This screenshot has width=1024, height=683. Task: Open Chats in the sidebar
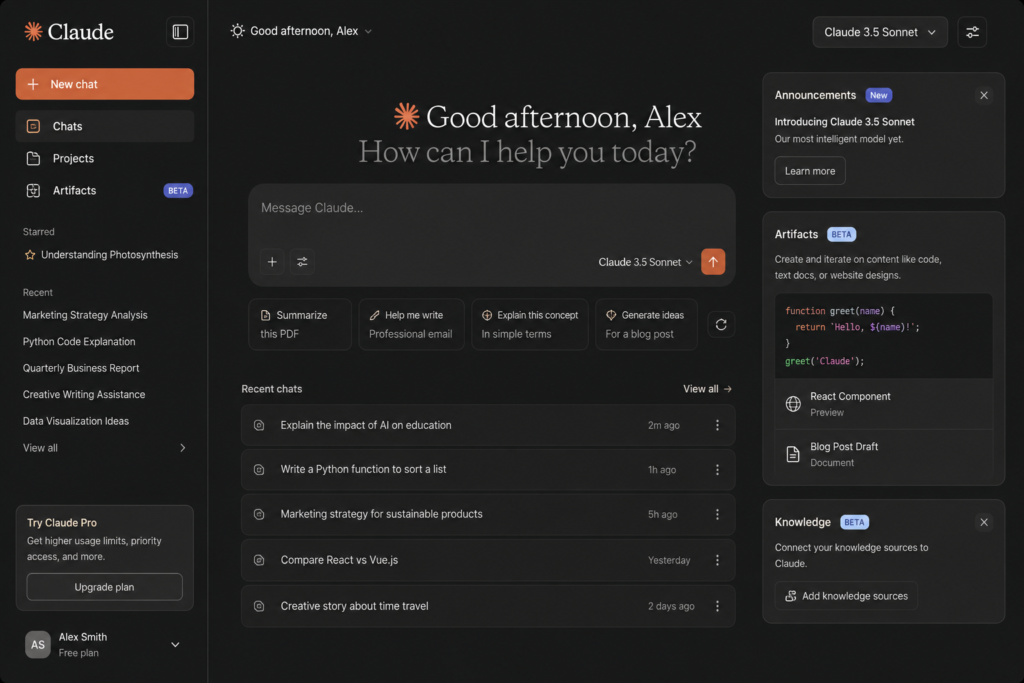point(104,126)
